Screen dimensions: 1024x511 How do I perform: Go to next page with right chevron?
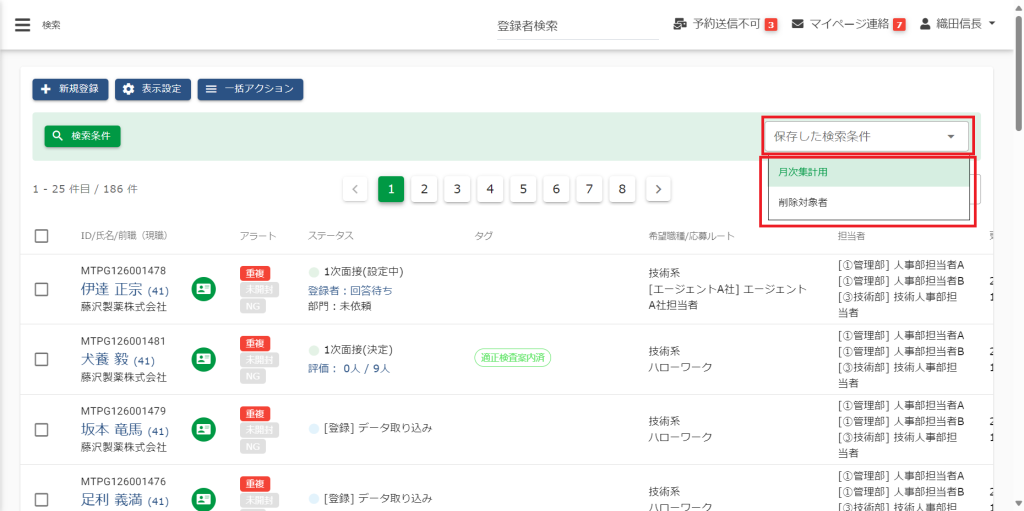click(x=657, y=189)
